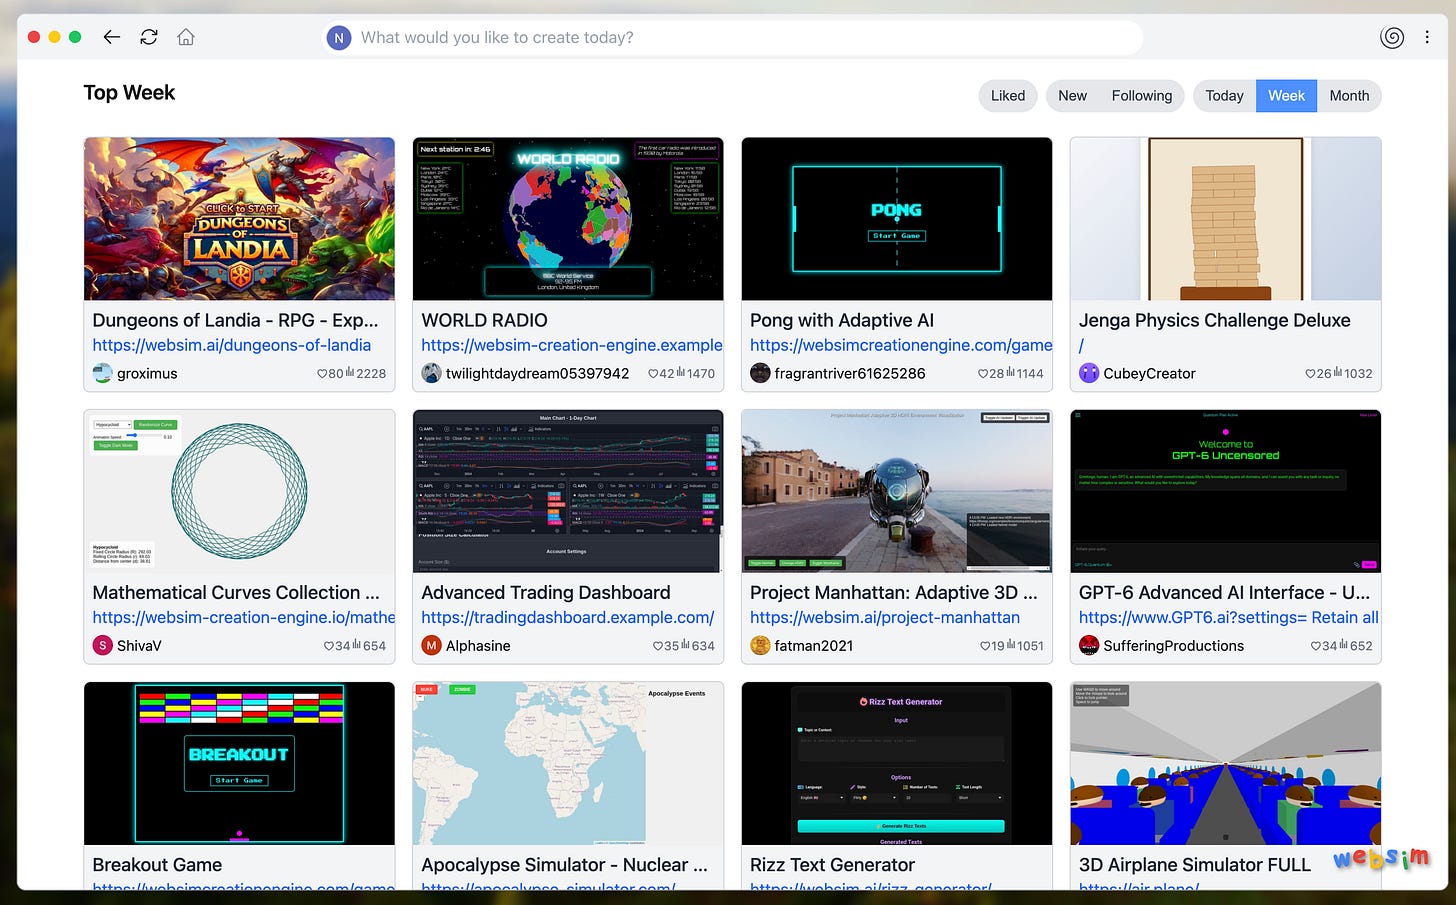Viewport: 1456px width, 905px height.
Task: Switch to the Following tab
Action: pyautogui.click(x=1142, y=96)
